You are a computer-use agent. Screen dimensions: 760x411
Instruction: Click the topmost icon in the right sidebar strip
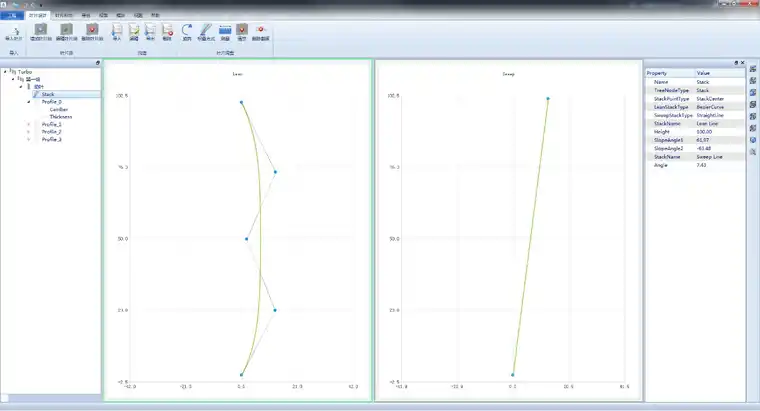point(753,69)
